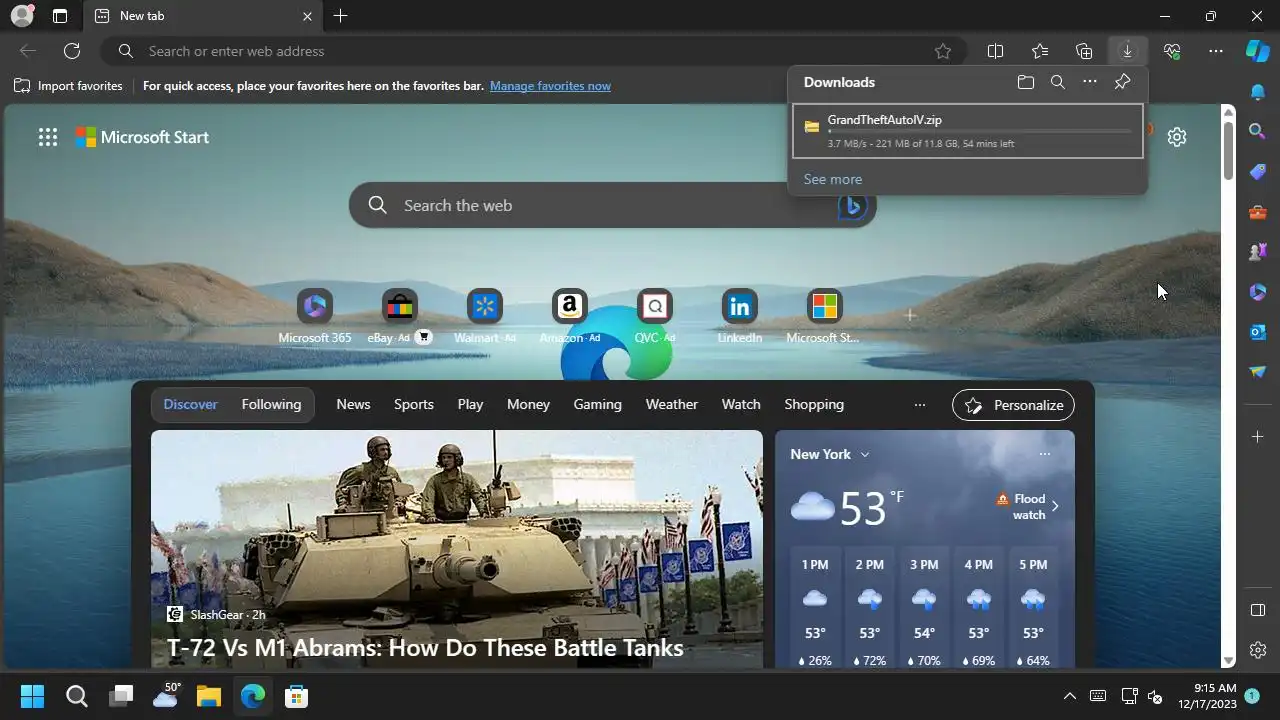Click See more in Downloads panel
The height and width of the screenshot is (720, 1280).
coord(833,179)
